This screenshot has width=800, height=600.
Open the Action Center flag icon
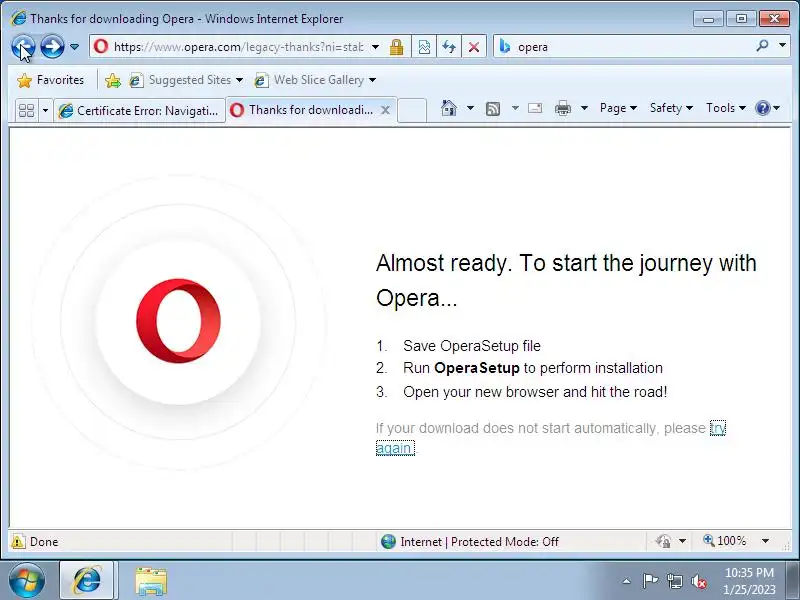(650, 581)
